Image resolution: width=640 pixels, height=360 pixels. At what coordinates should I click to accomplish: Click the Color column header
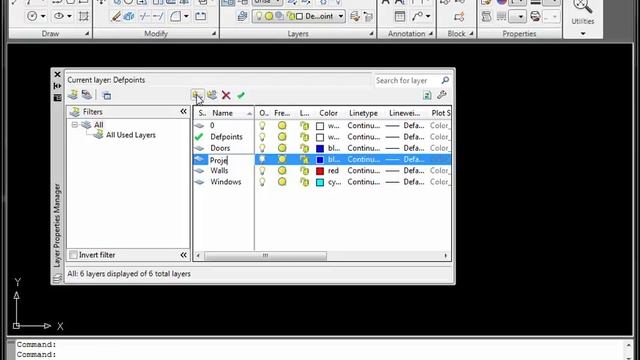[329, 113]
